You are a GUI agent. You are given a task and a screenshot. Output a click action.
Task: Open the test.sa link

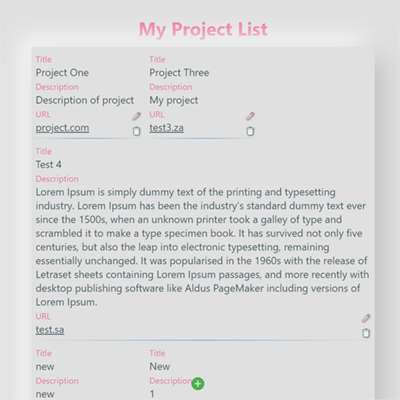click(x=50, y=330)
